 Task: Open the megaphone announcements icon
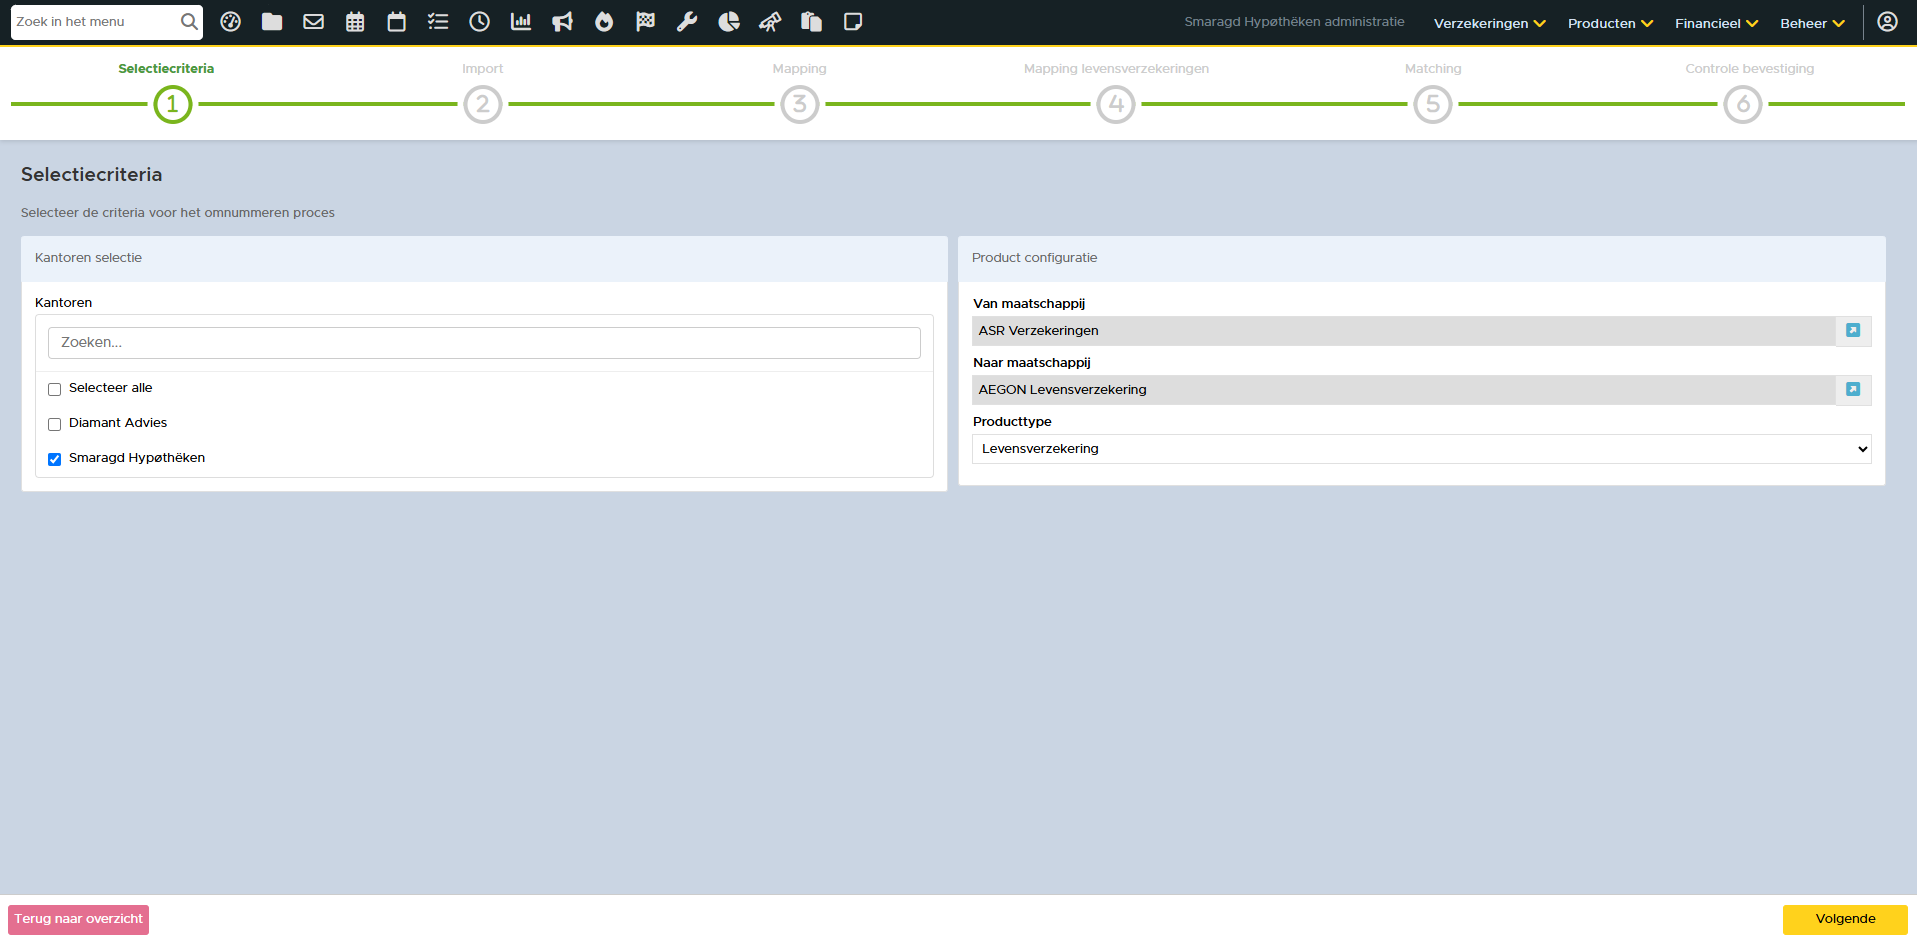coord(562,22)
